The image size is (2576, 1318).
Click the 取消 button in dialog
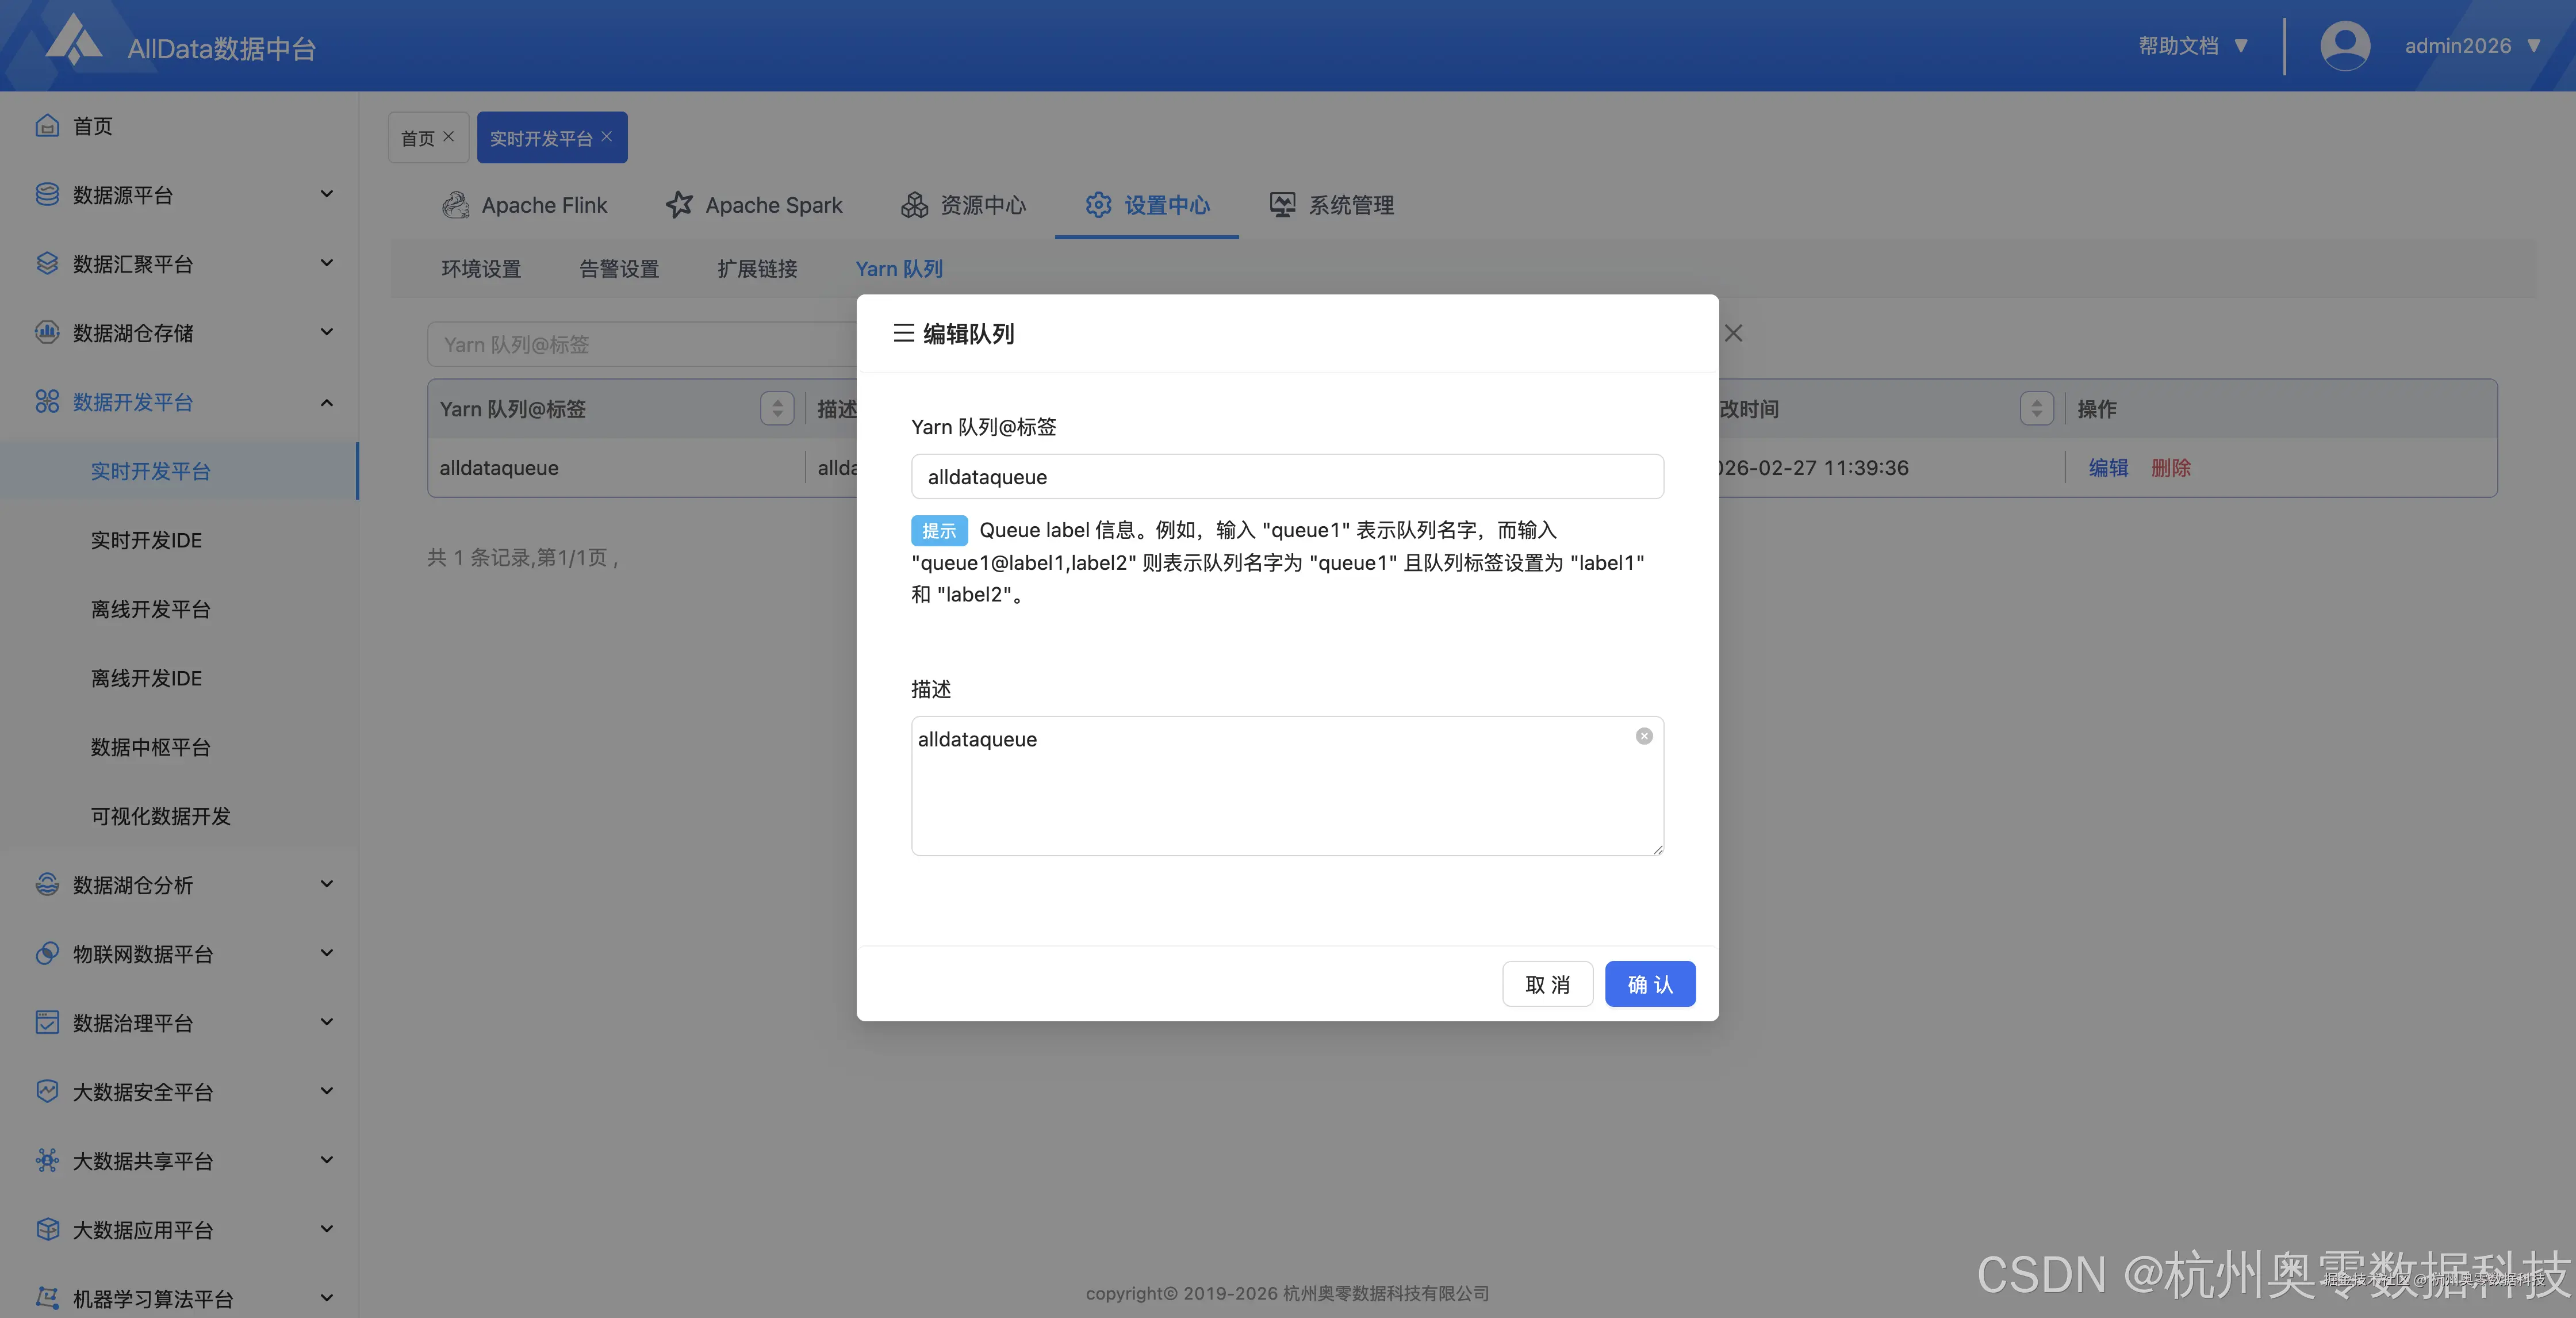[1547, 984]
